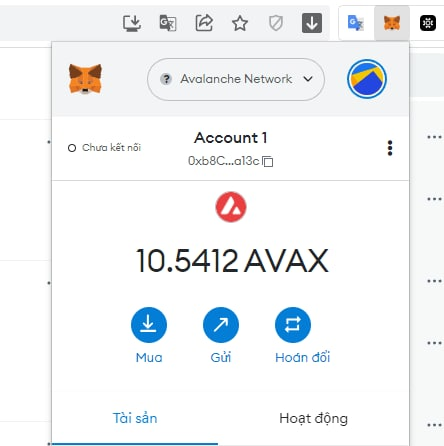The image size is (444, 446).
Task: Copy the account address 0xb8C...a13c
Action: [x=230, y=161]
